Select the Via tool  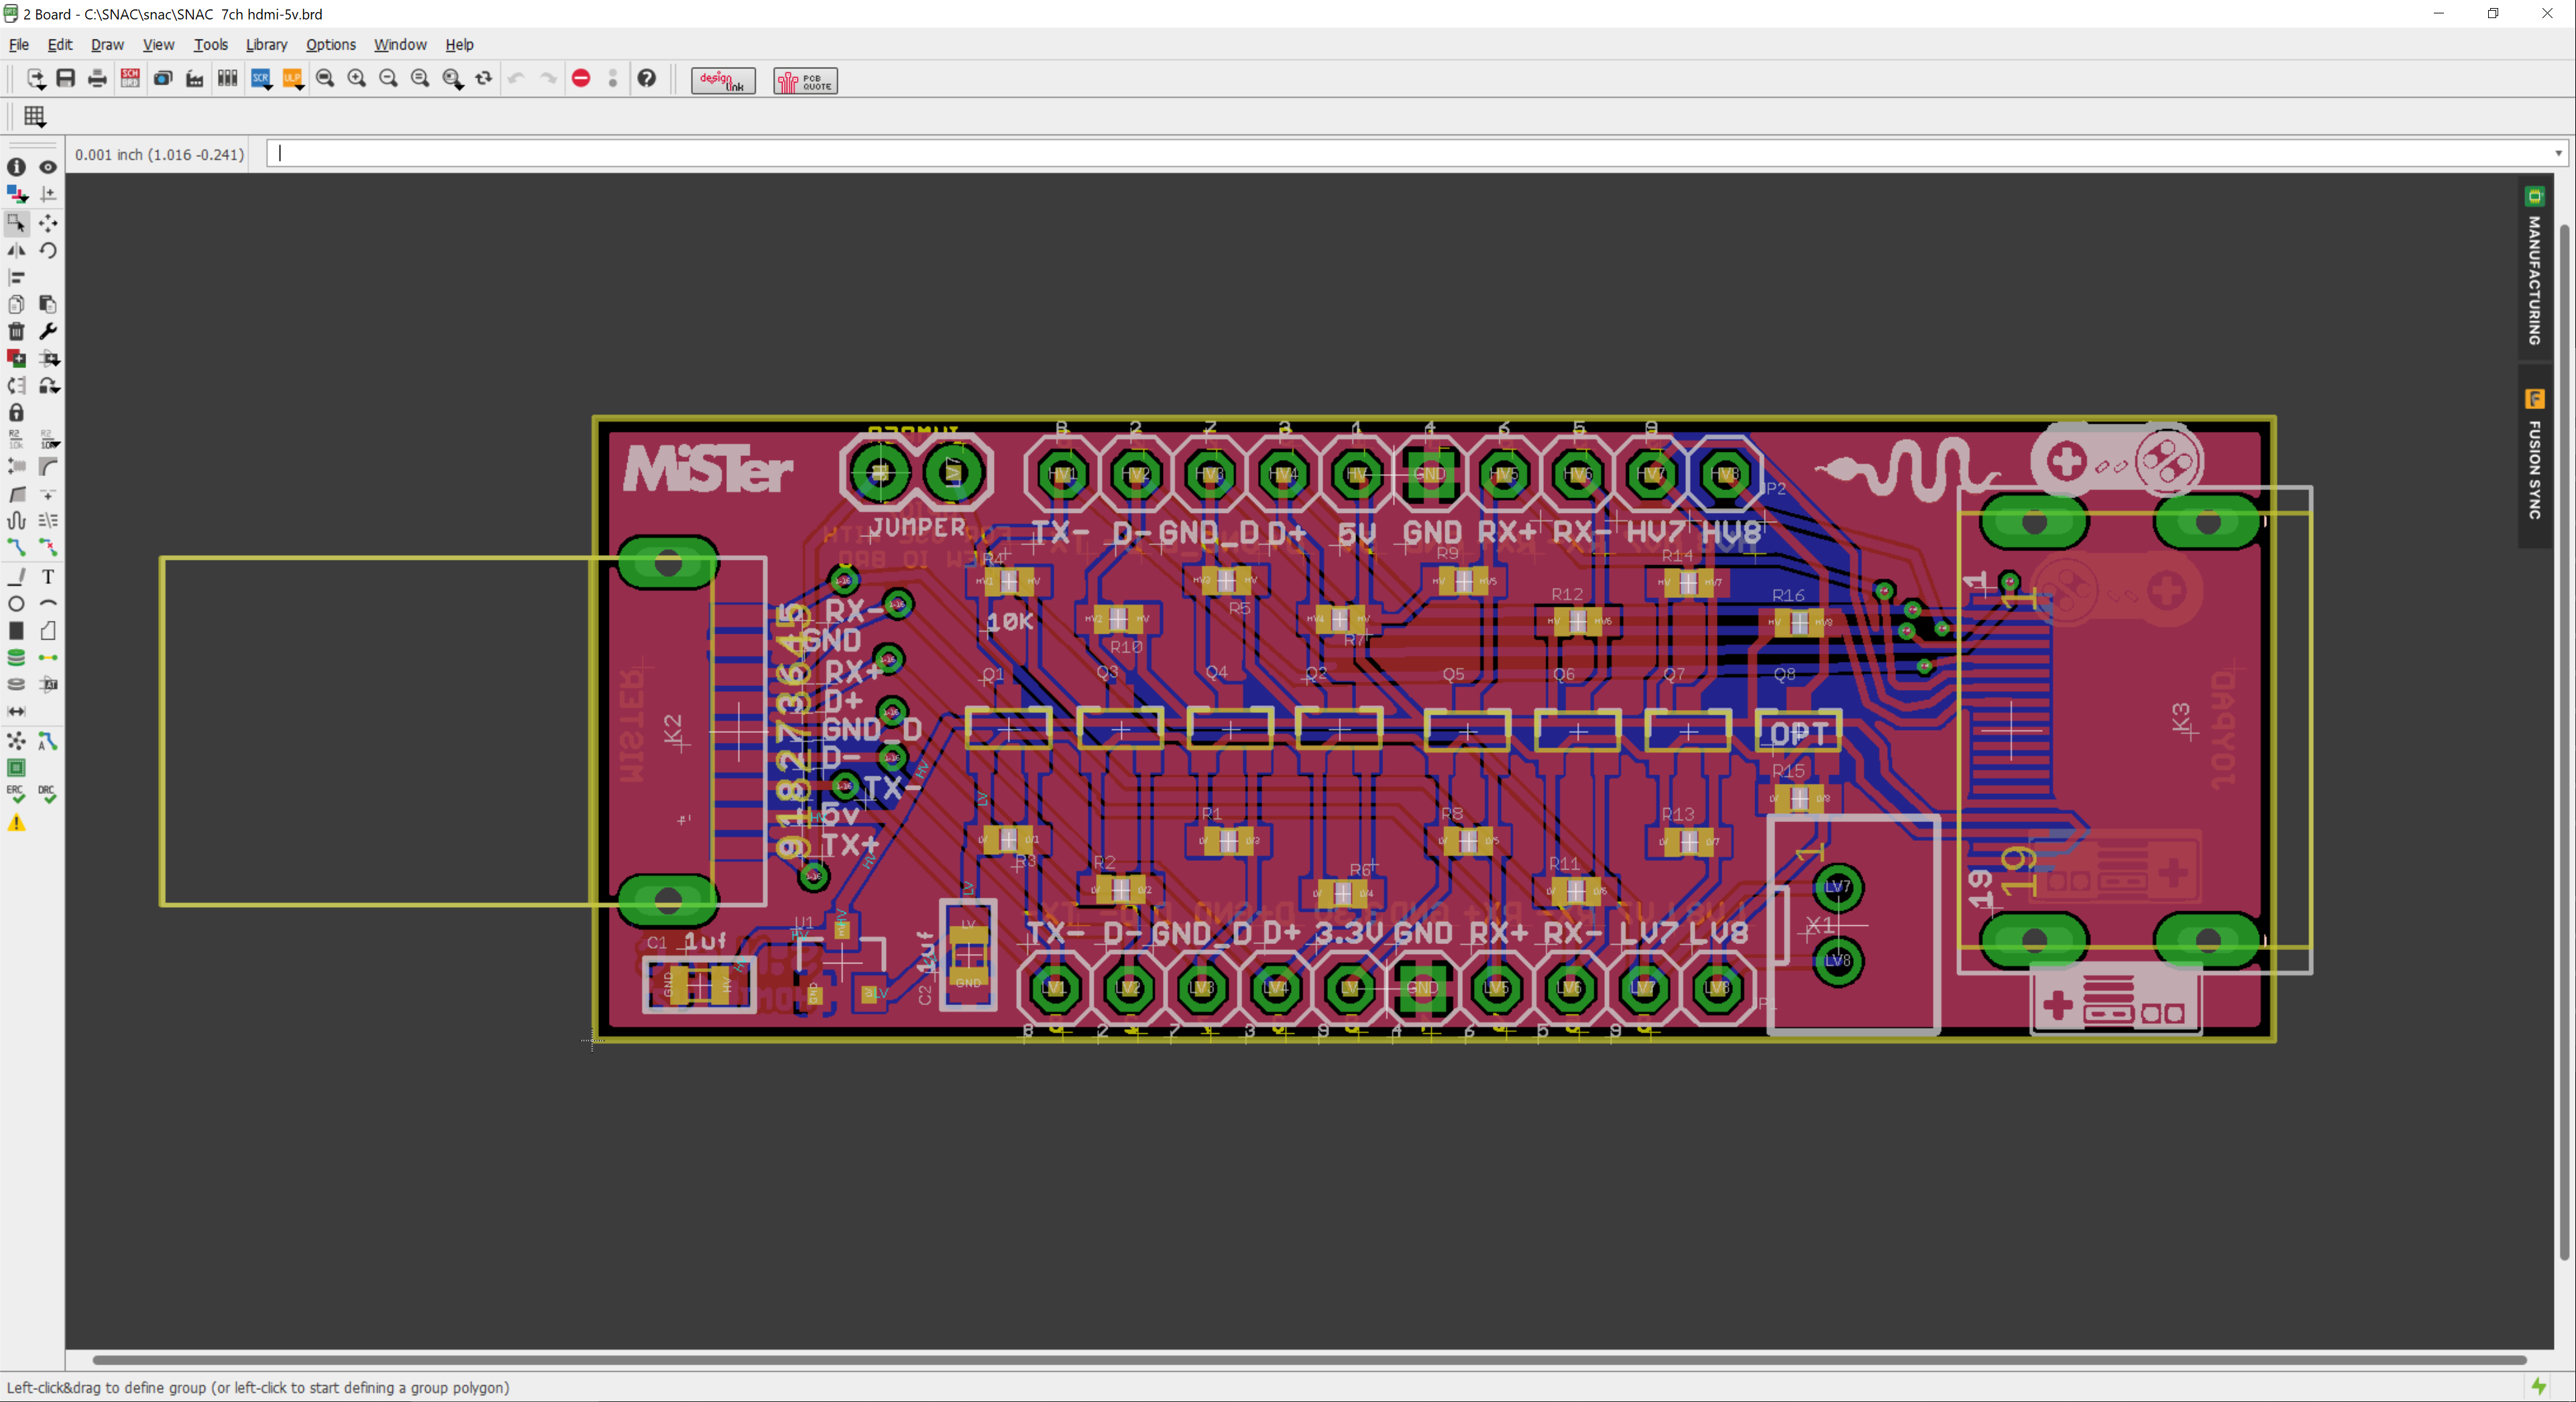click(17, 658)
